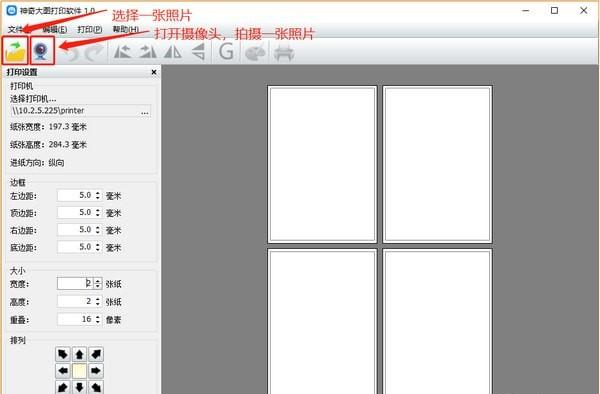Rotate the image right with the toolbar icon
Screen dimensions: 600x394
148,52
